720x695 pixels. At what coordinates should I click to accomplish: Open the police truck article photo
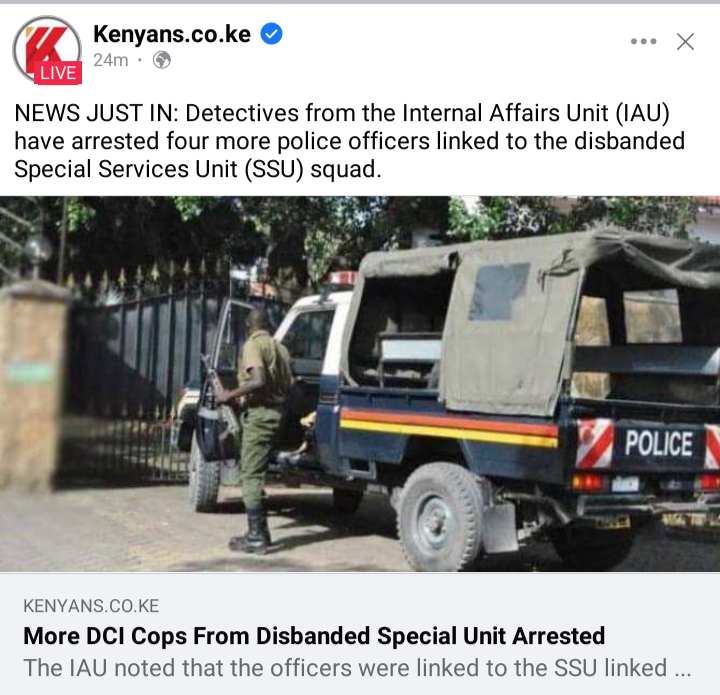tap(360, 384)
